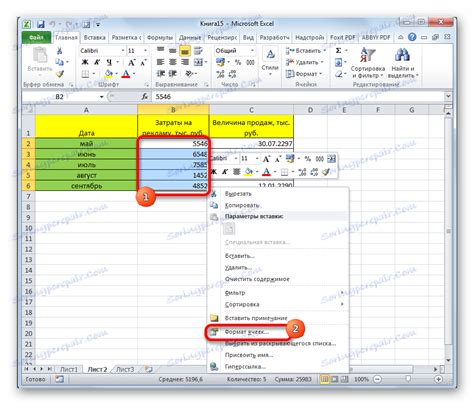Image resolution: width=474 pixels, height=405 pixels.
Task: Click the Copy icon in clipboard group
Action: (59, 62)
